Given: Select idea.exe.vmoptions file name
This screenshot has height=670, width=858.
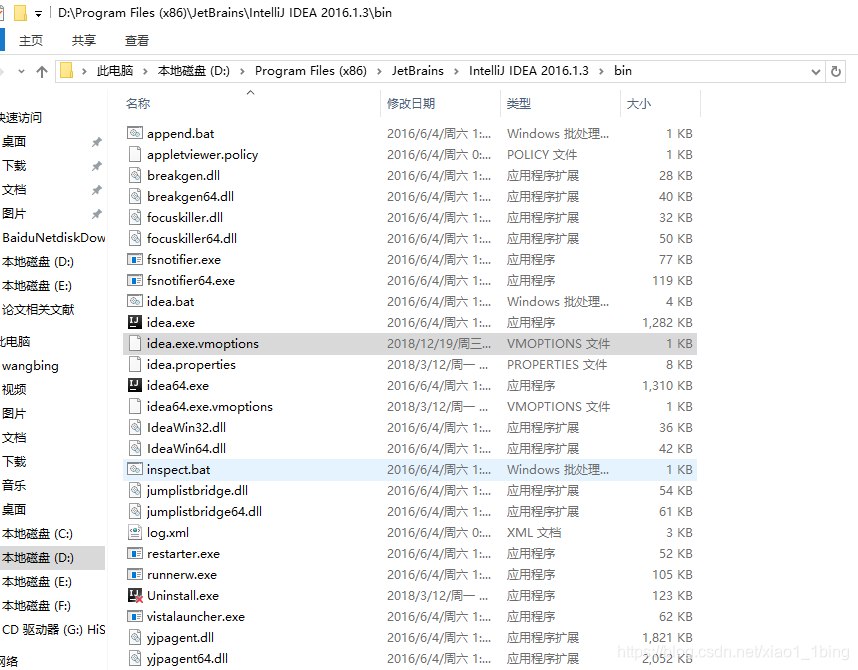Looking at the screenshot, I should pyautogui.click(x=202, y=344).
